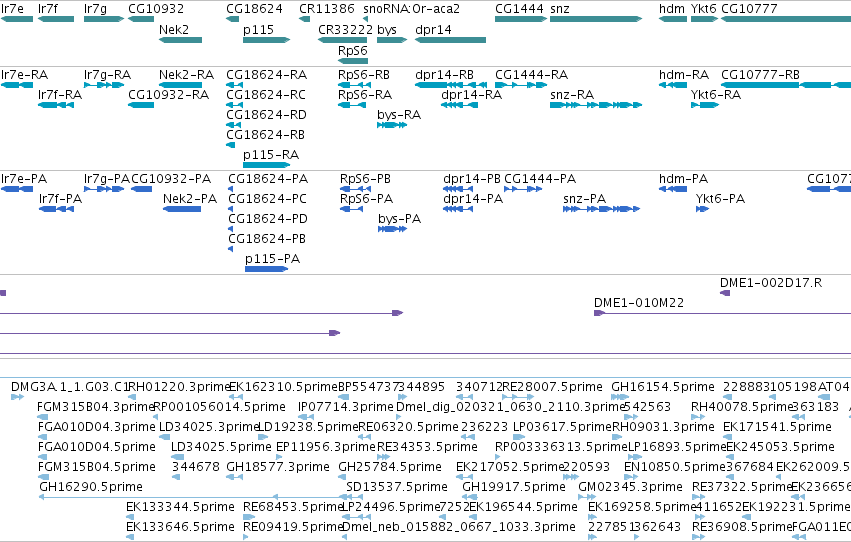Select the p115-PA protein feature

[266, 269]
